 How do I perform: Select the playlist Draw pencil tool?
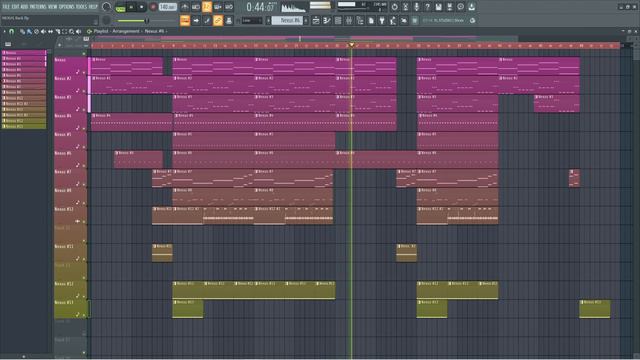coord(22,31)
